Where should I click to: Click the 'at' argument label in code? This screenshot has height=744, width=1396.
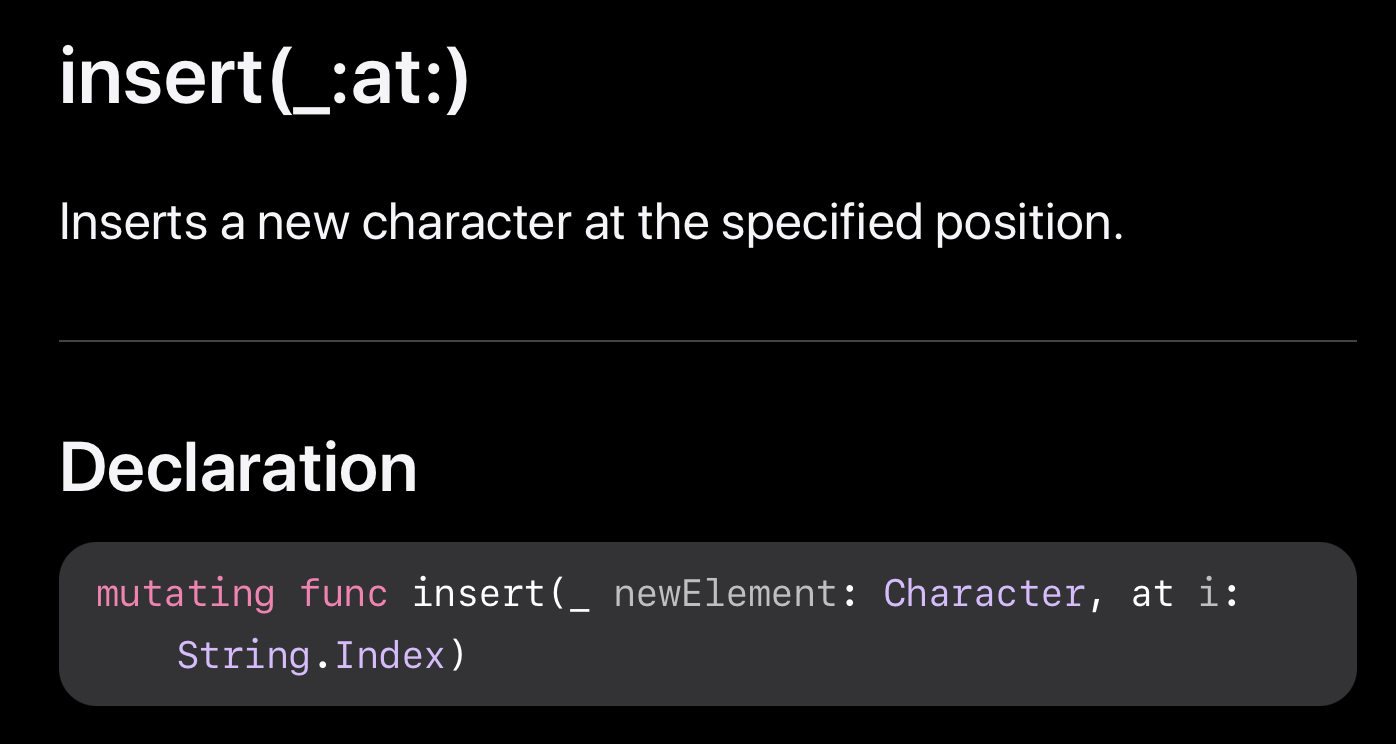click(1152, 594)
